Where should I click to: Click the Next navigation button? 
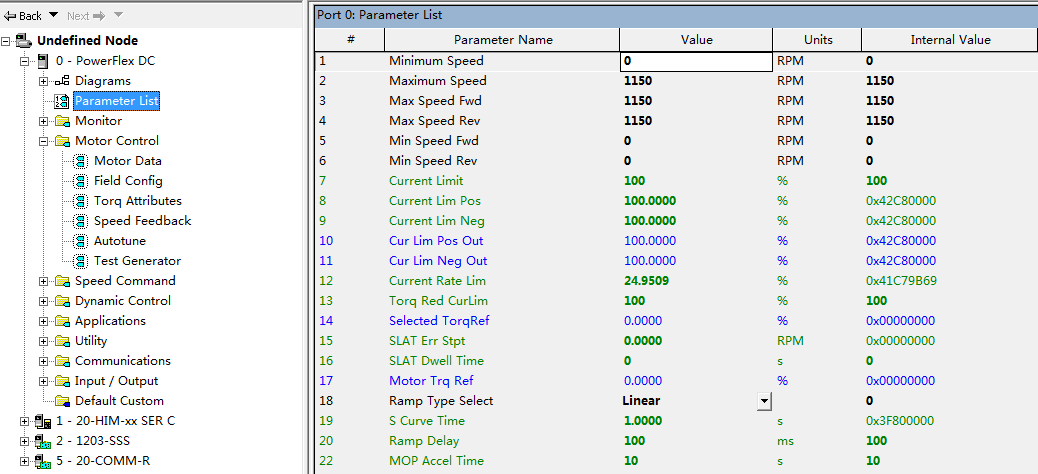(x=85, y=15)
